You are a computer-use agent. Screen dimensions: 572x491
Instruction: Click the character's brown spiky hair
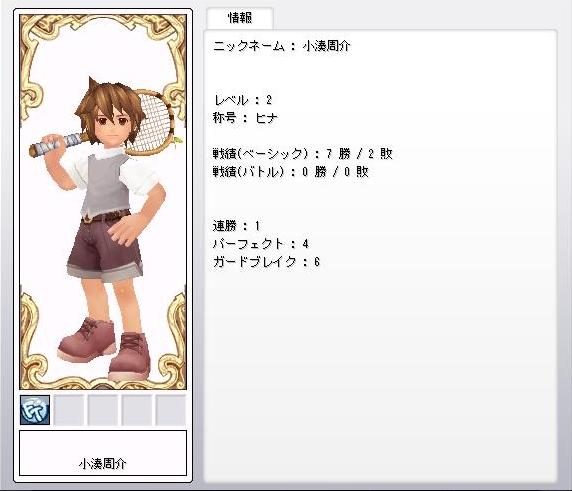click(109, 100)
